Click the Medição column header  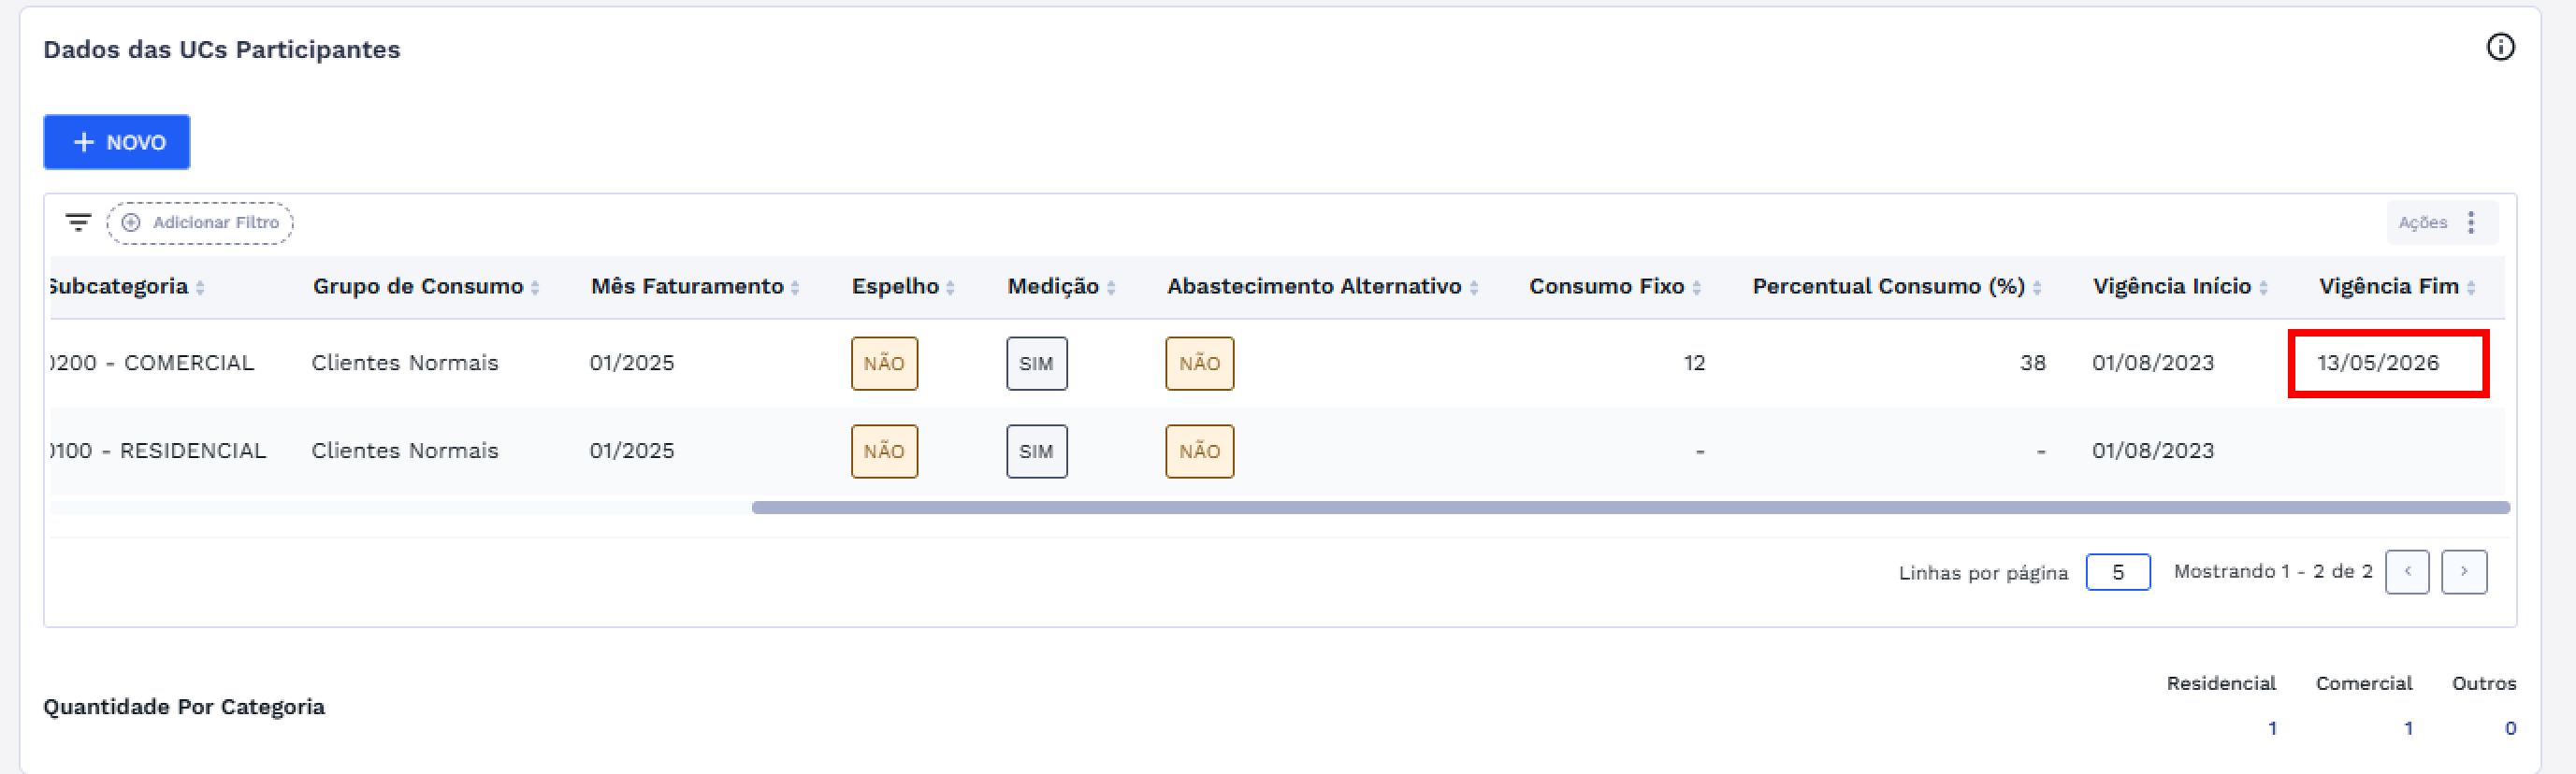click(x=1052, y=287)
